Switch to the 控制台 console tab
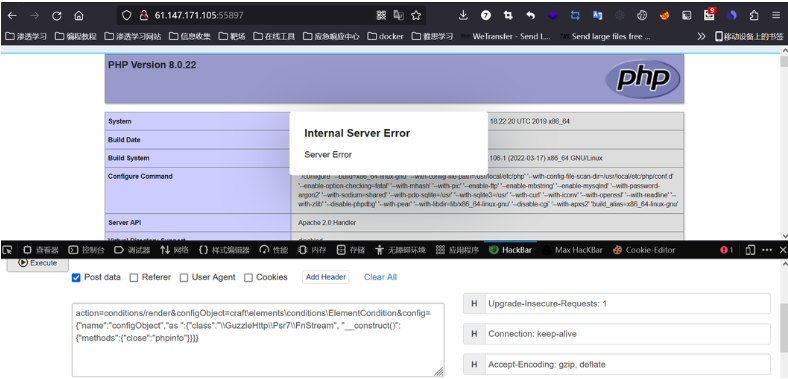The image size is (788, 379). [86, 250]
